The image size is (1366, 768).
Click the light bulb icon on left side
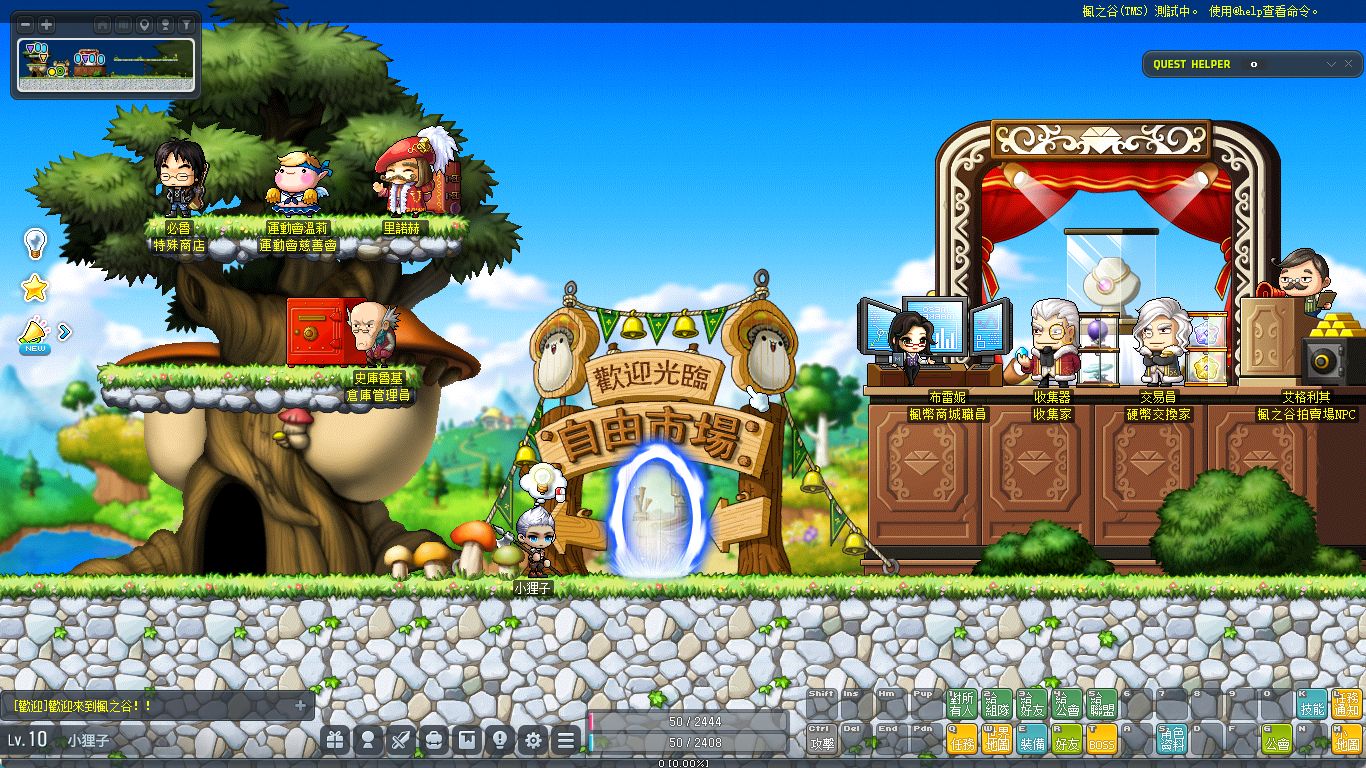35,242
